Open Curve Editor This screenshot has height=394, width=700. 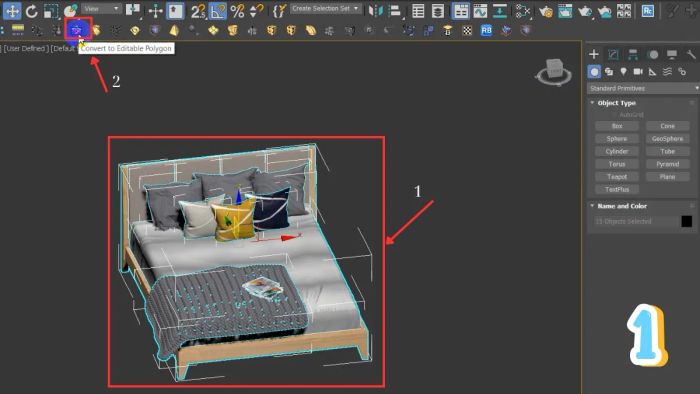pyautogui.click(x=480, y=11)
